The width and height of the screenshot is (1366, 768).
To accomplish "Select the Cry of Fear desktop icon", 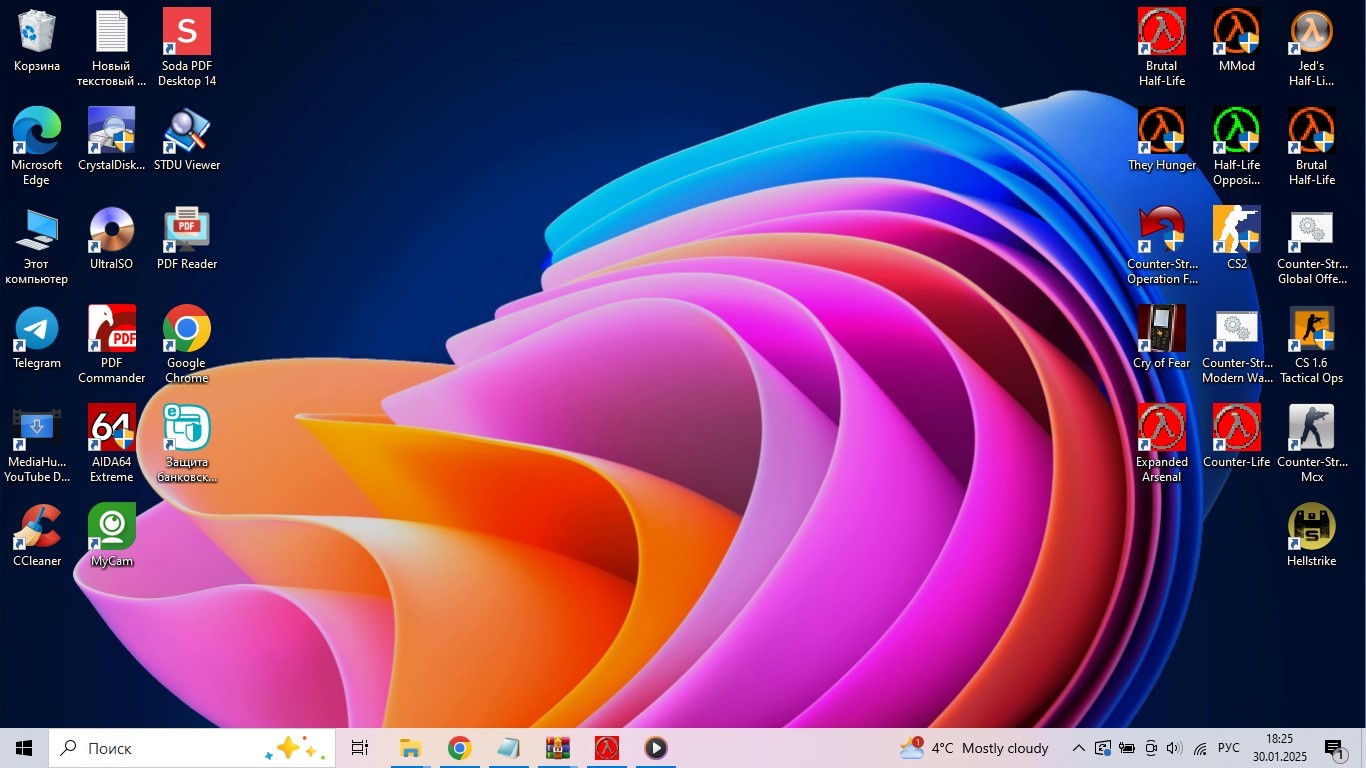I will click(x=1161, y=330).
